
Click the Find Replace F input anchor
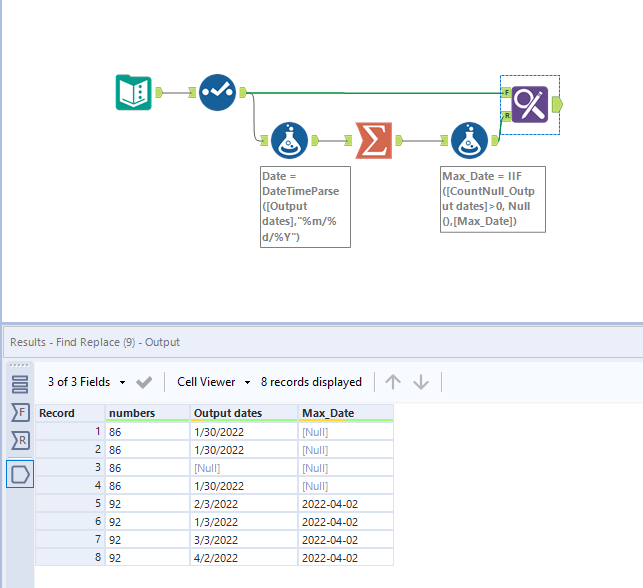point(506,93)
